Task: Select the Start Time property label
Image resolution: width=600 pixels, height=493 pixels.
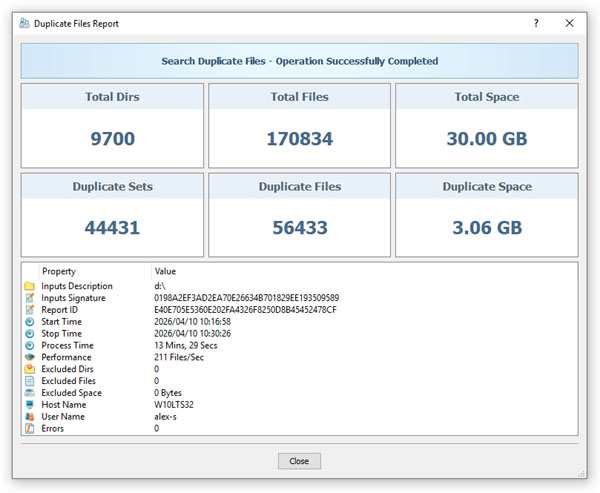Action: [61, 322]
